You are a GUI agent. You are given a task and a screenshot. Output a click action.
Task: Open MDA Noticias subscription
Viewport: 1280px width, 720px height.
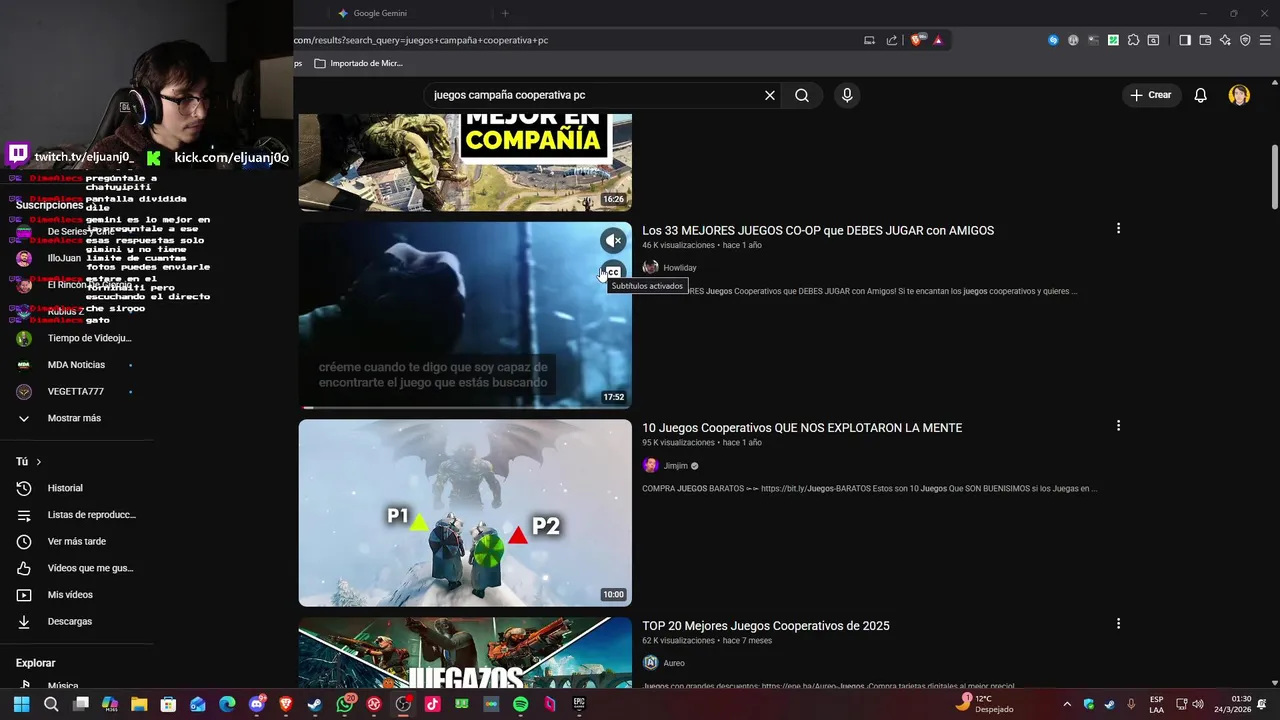tap(76, 365)
